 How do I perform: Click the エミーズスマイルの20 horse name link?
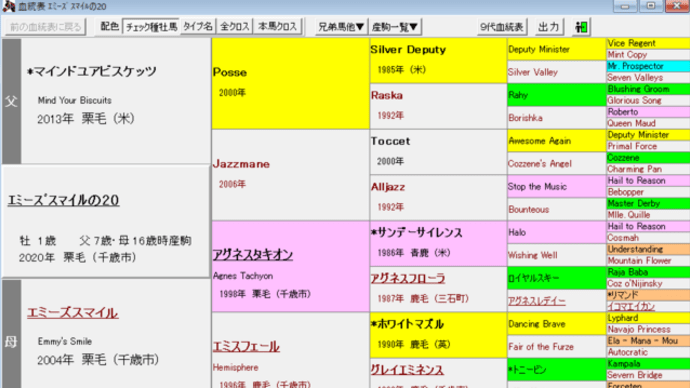click(x=63, y=201)
